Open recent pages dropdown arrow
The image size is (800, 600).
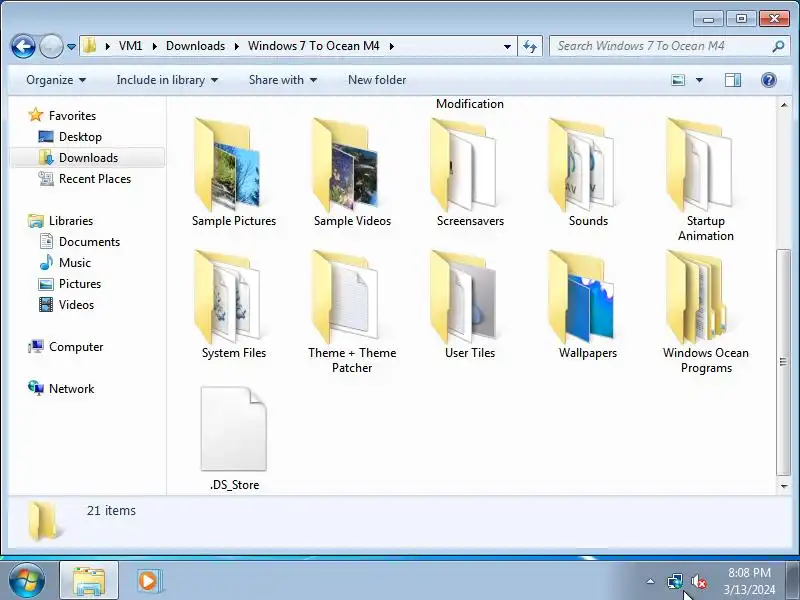pos(71,46)
